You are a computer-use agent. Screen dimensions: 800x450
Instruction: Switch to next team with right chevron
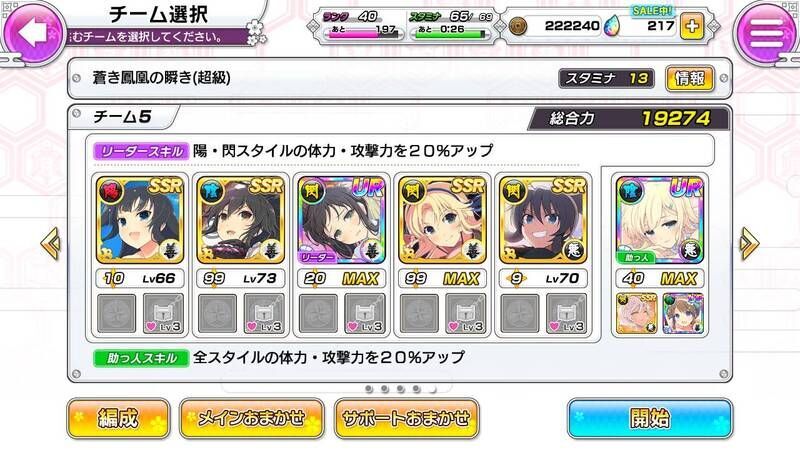pyautogui.click(x=749, y=244)
